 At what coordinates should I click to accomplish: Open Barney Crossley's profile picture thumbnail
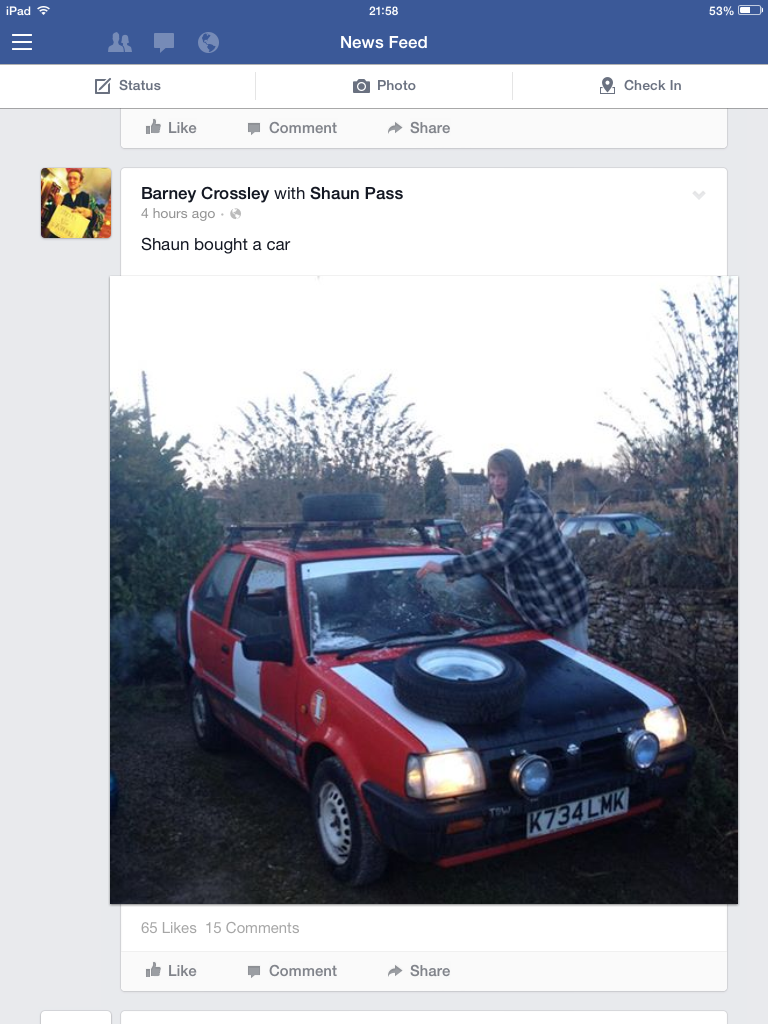click(x=76, y=203)
